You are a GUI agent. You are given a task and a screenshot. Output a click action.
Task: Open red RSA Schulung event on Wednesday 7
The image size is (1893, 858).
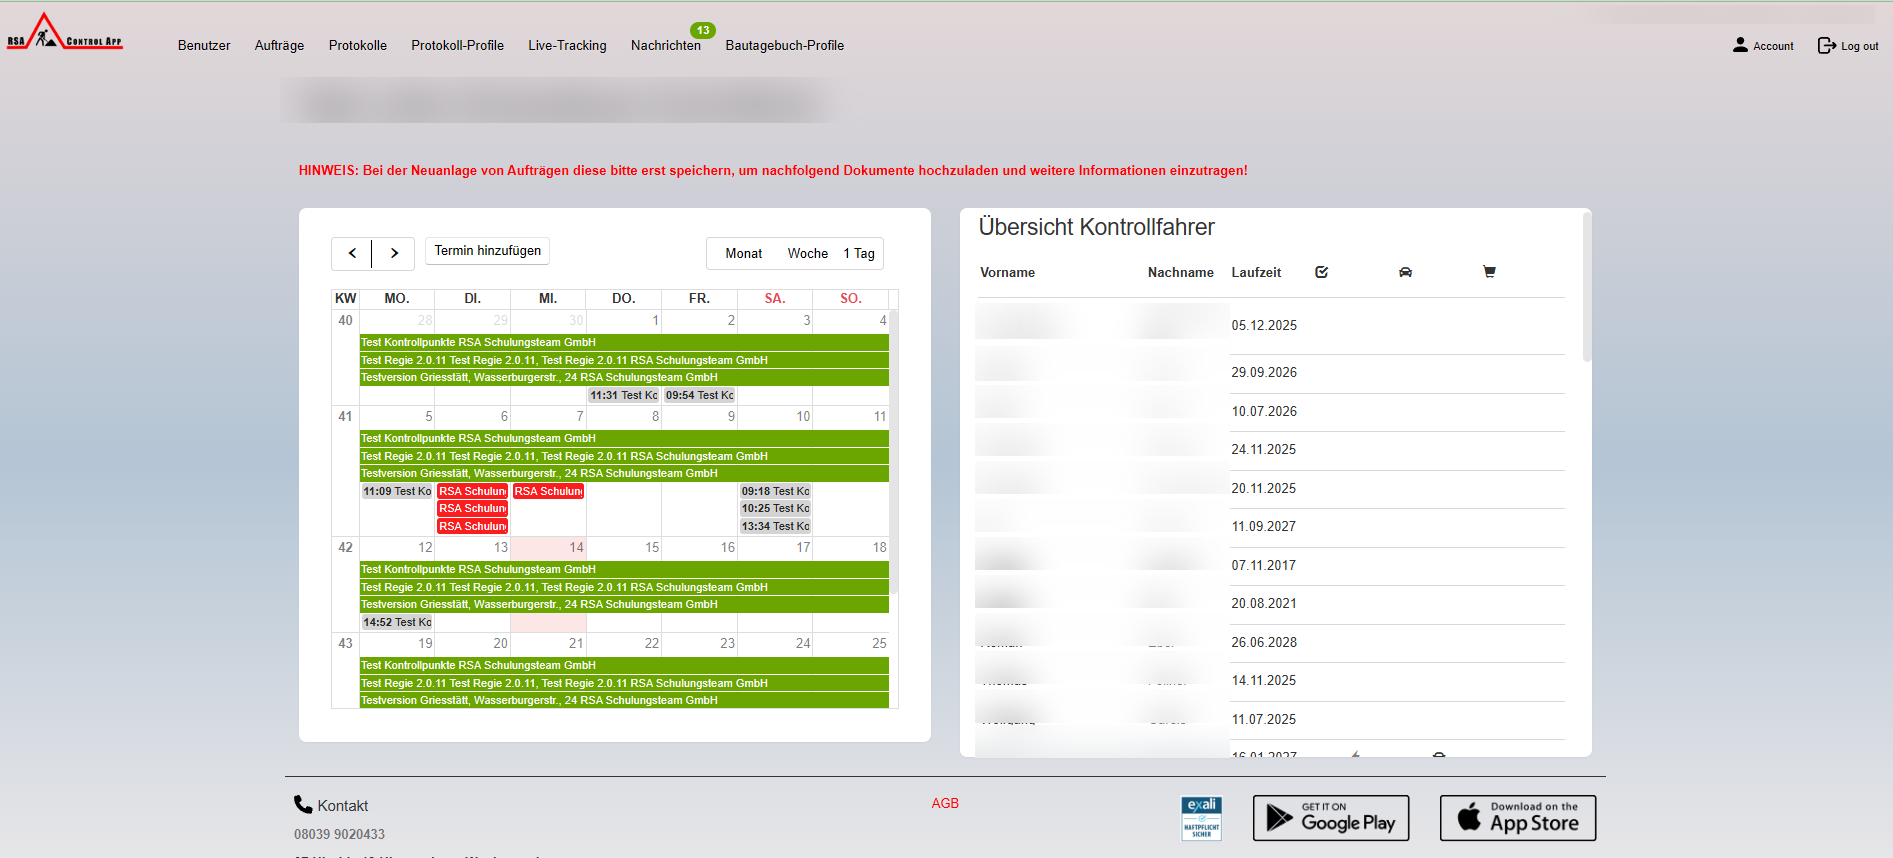548,492
